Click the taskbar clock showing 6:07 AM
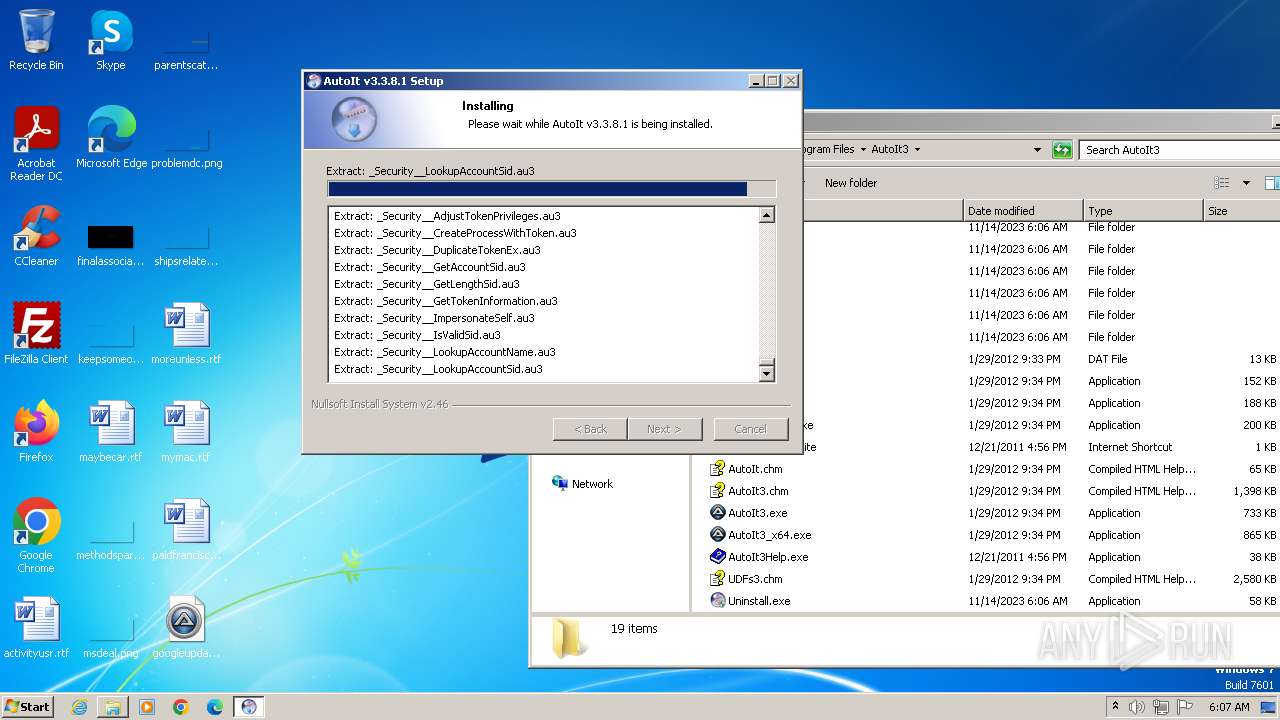1280x720 pixels. [x=1229, y=707]
